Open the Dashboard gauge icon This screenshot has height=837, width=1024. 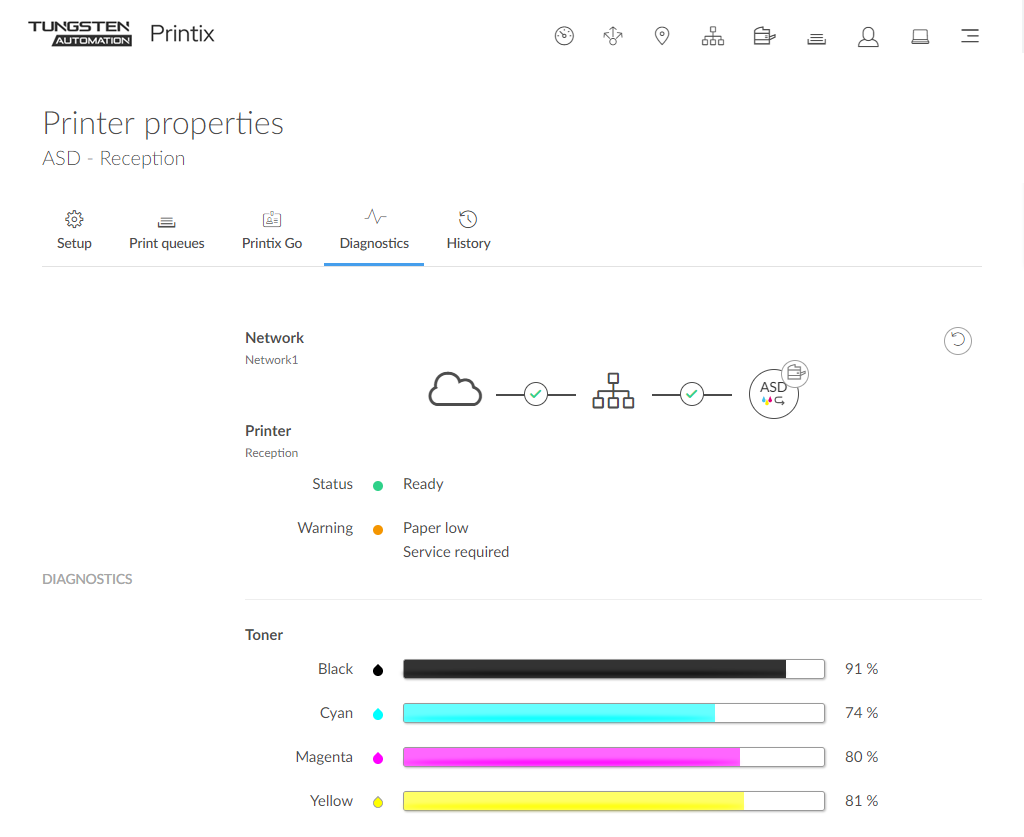click(x=564, y=37)
